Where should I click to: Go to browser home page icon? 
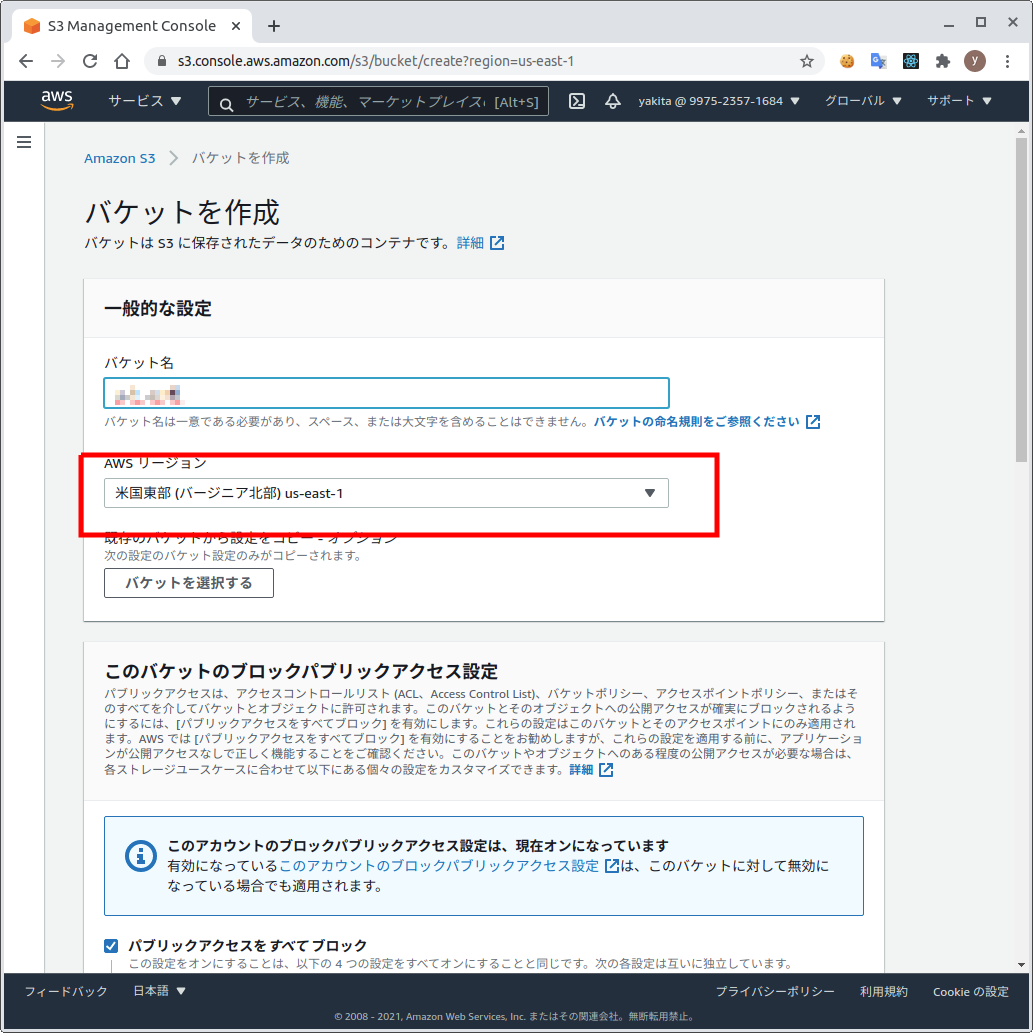click(x=122, y=61)
